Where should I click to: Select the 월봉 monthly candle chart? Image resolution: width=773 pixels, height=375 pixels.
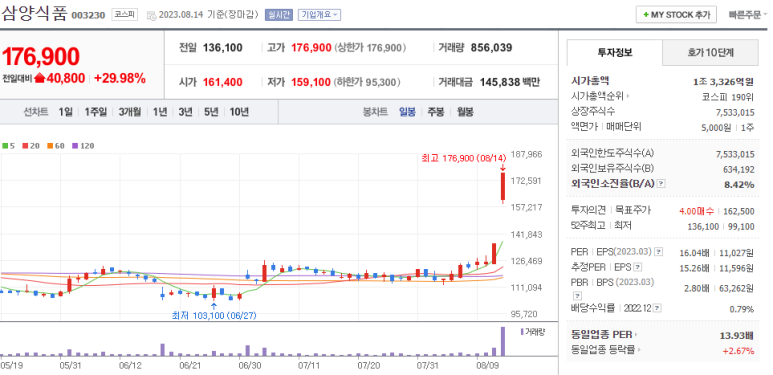tap(465, 112)
